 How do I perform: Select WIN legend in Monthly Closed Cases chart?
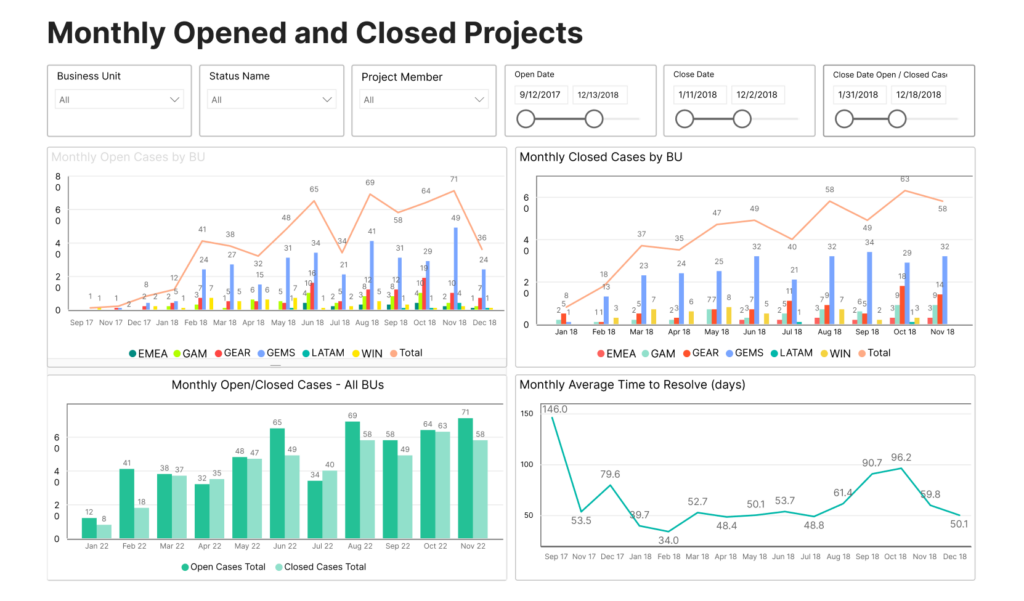[x=836, y=353]
